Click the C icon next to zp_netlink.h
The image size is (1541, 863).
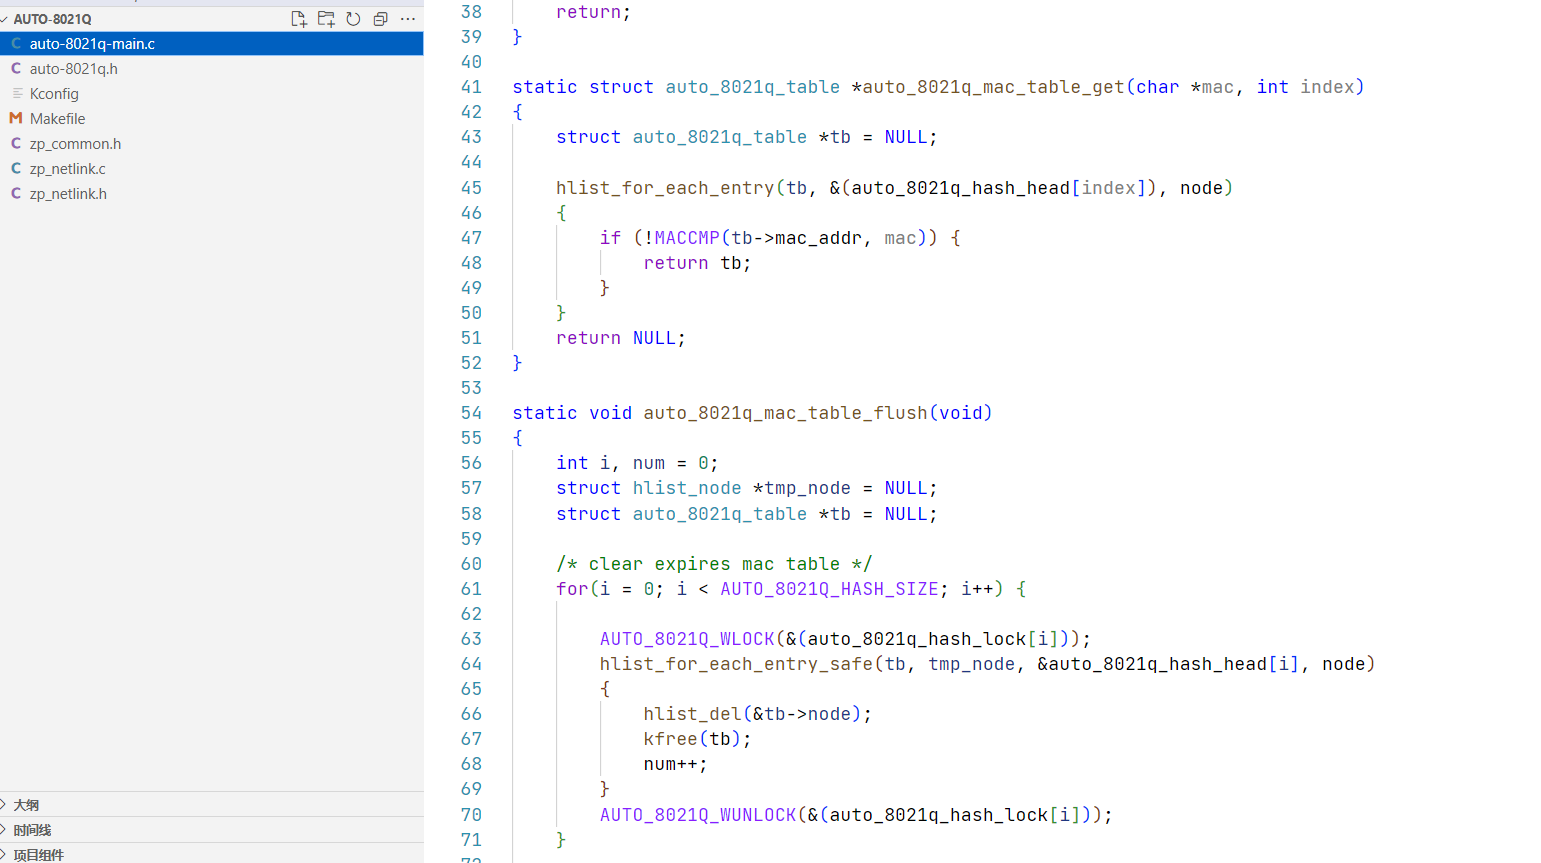pyautogui.click(x=16, y=194)
